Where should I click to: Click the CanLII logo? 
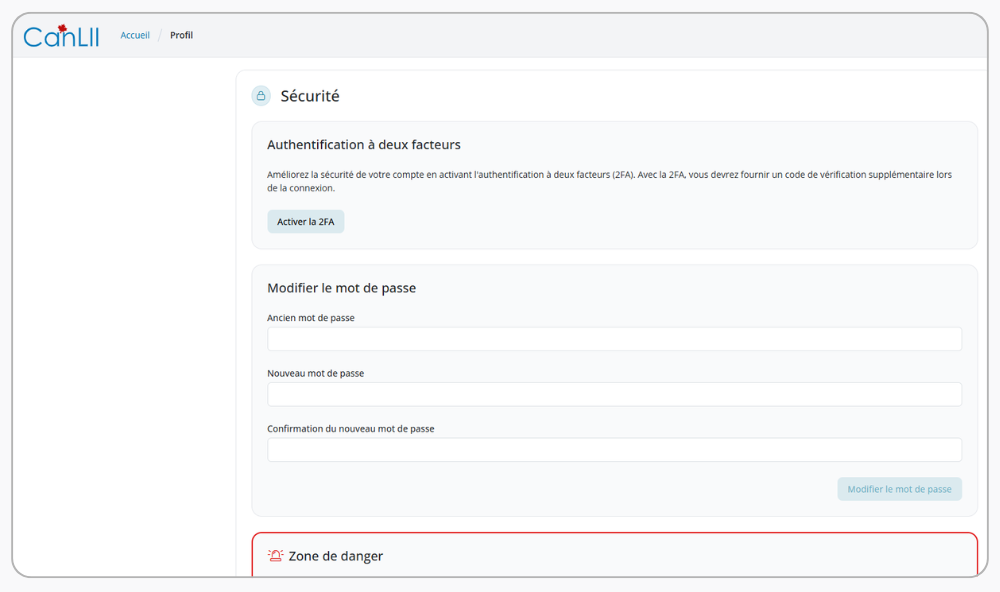(x=61, y=36)
